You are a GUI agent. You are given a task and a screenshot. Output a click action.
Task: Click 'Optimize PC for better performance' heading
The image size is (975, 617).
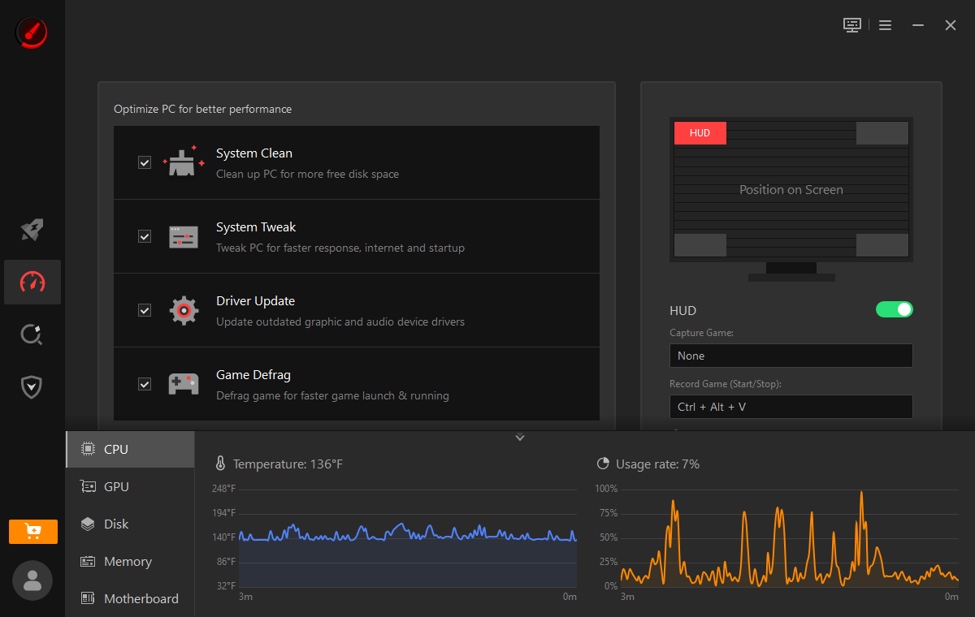203,109
